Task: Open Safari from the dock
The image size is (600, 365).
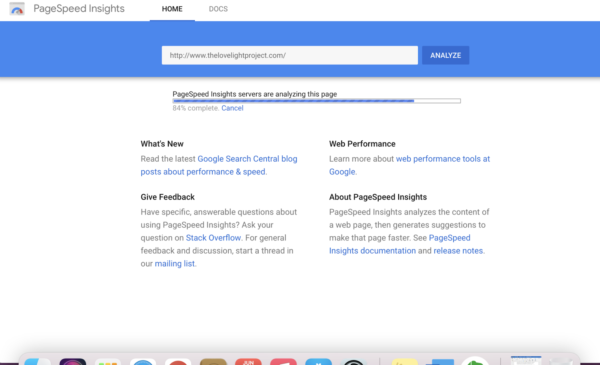Action: tap(143, 362)
